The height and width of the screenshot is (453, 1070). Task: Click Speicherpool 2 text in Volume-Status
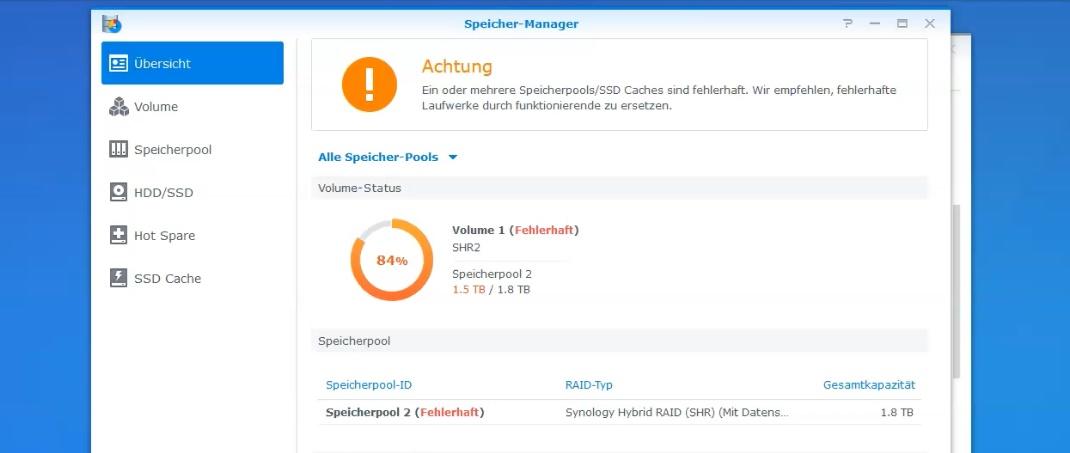(492, 274)
